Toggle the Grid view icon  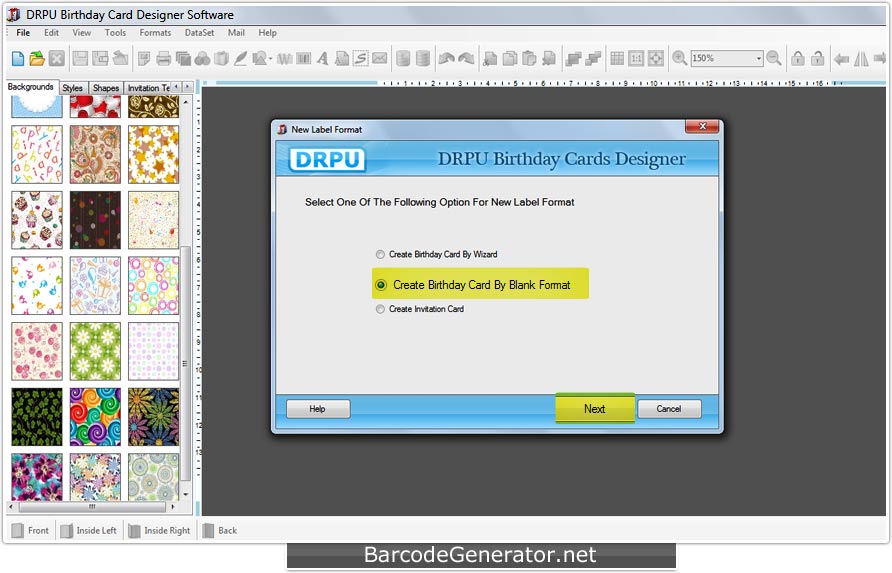pos(617,58)
